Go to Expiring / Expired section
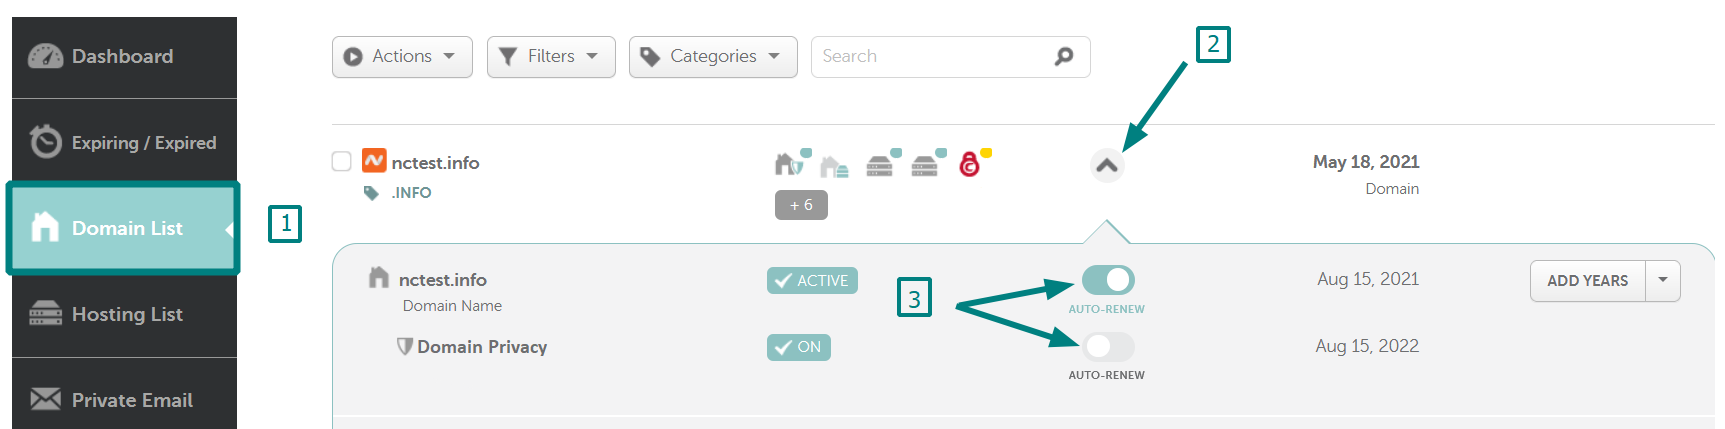The width and height of the screenshot is (1725, 429). (124, 142)
